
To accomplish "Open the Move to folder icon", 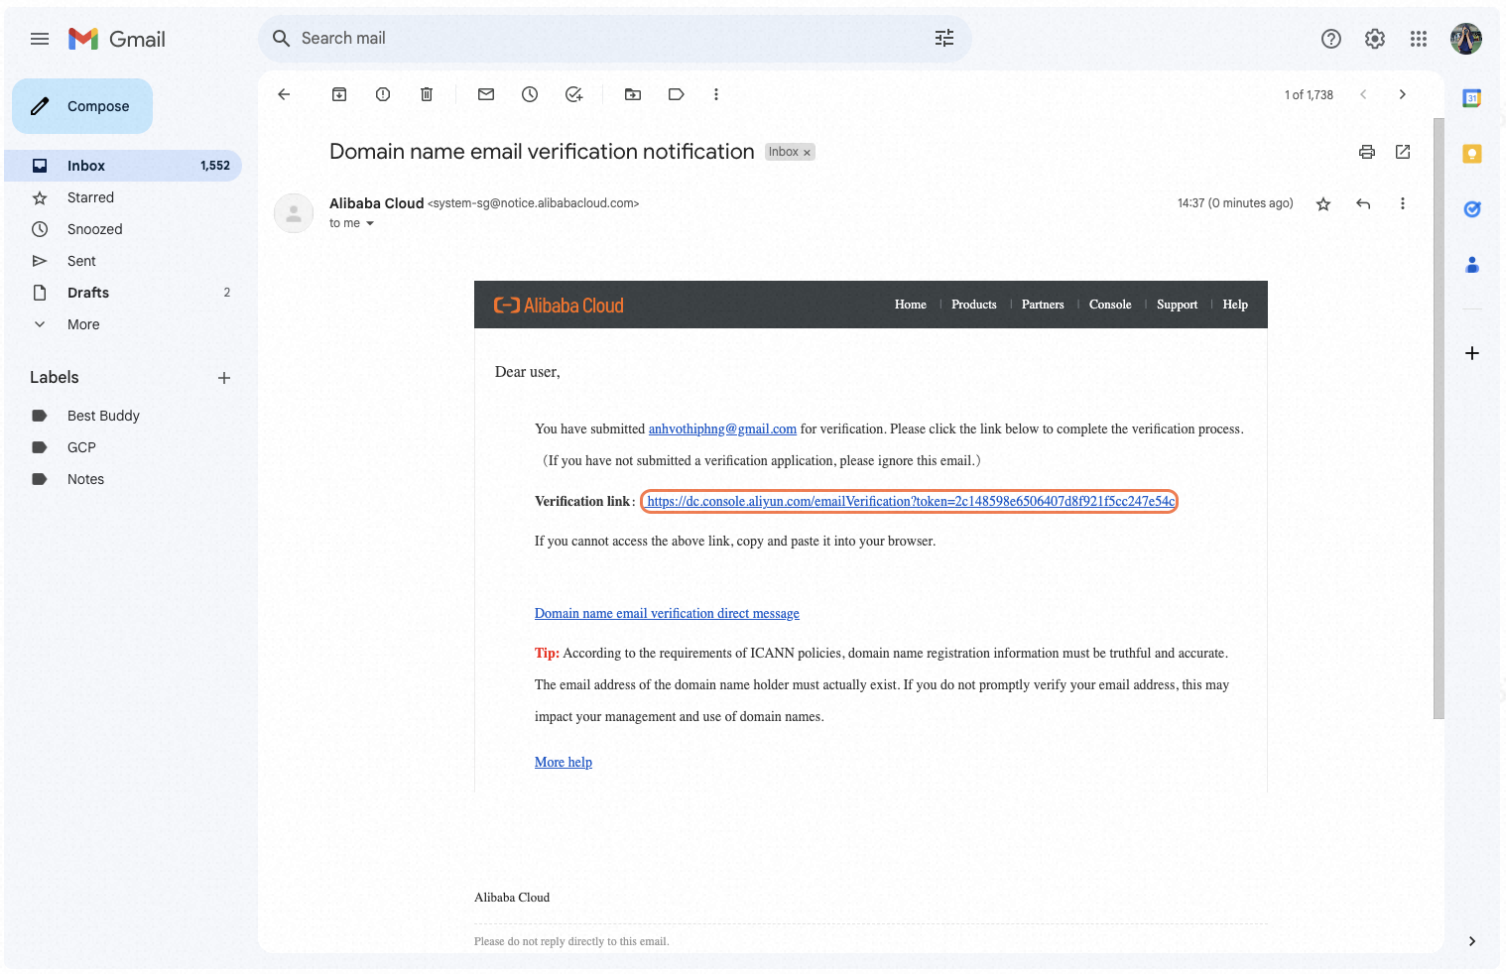I will (632, 94).
